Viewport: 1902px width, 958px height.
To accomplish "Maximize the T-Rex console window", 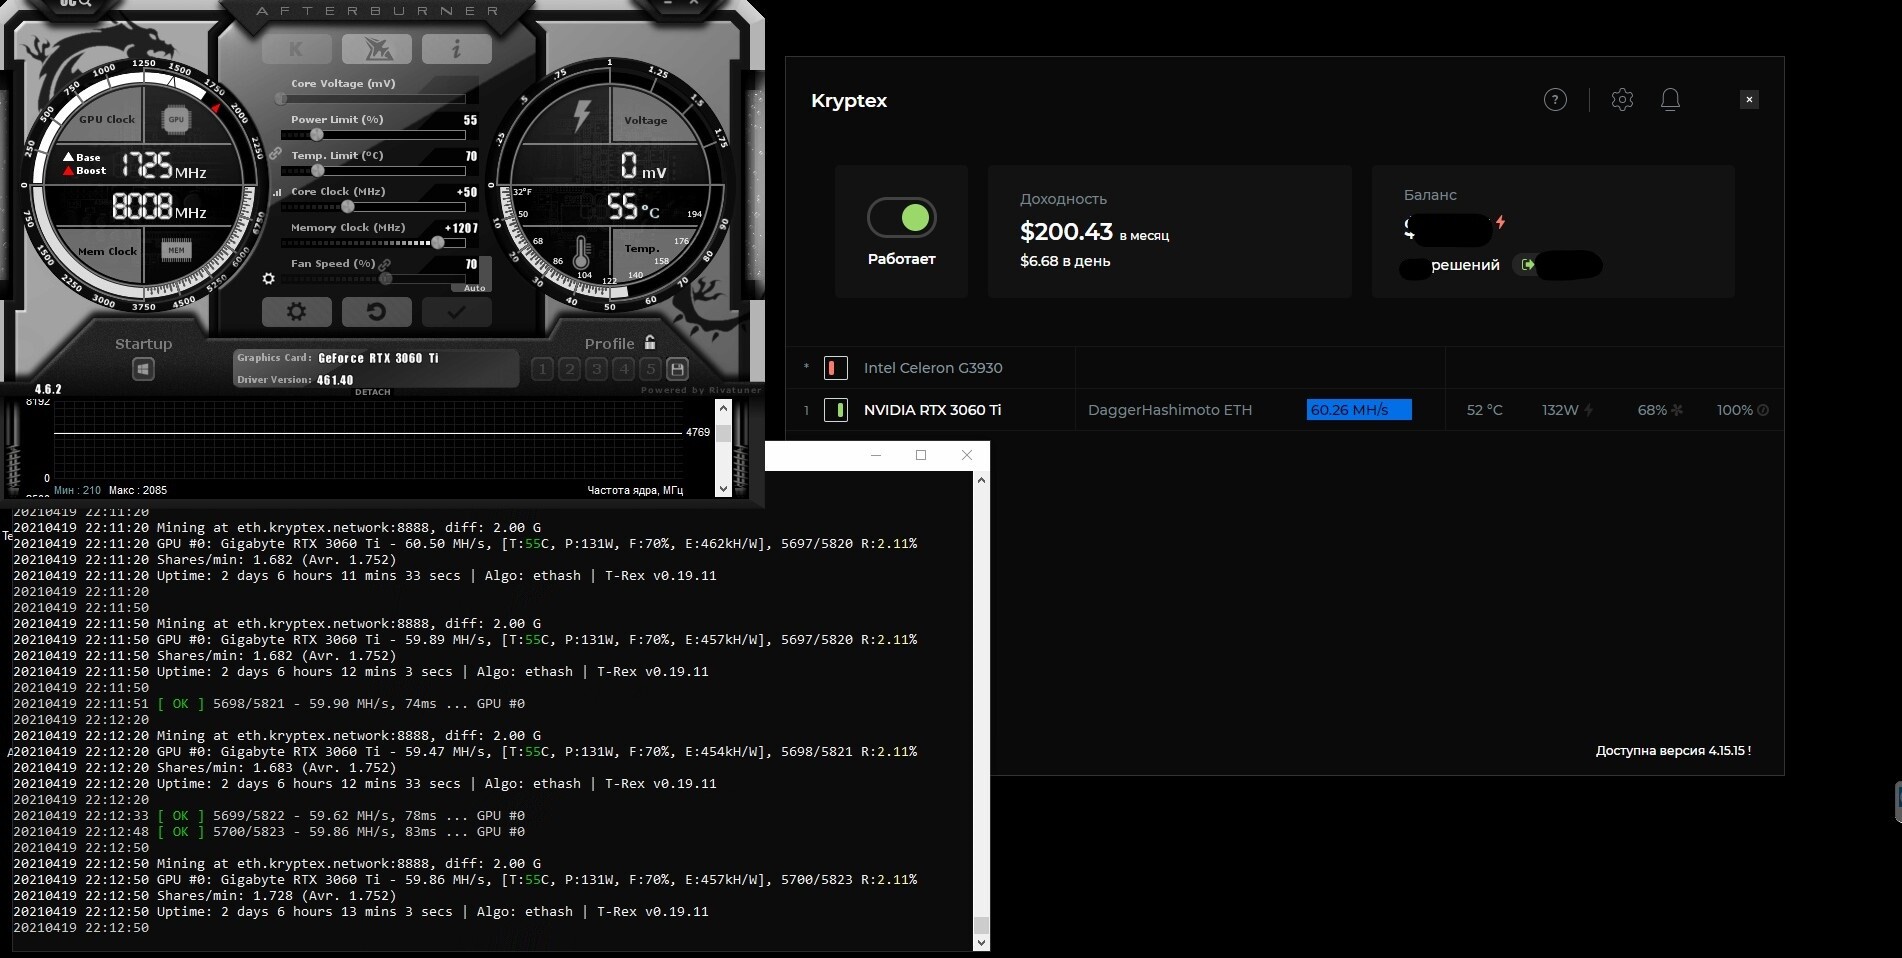I will coord(921,455).
